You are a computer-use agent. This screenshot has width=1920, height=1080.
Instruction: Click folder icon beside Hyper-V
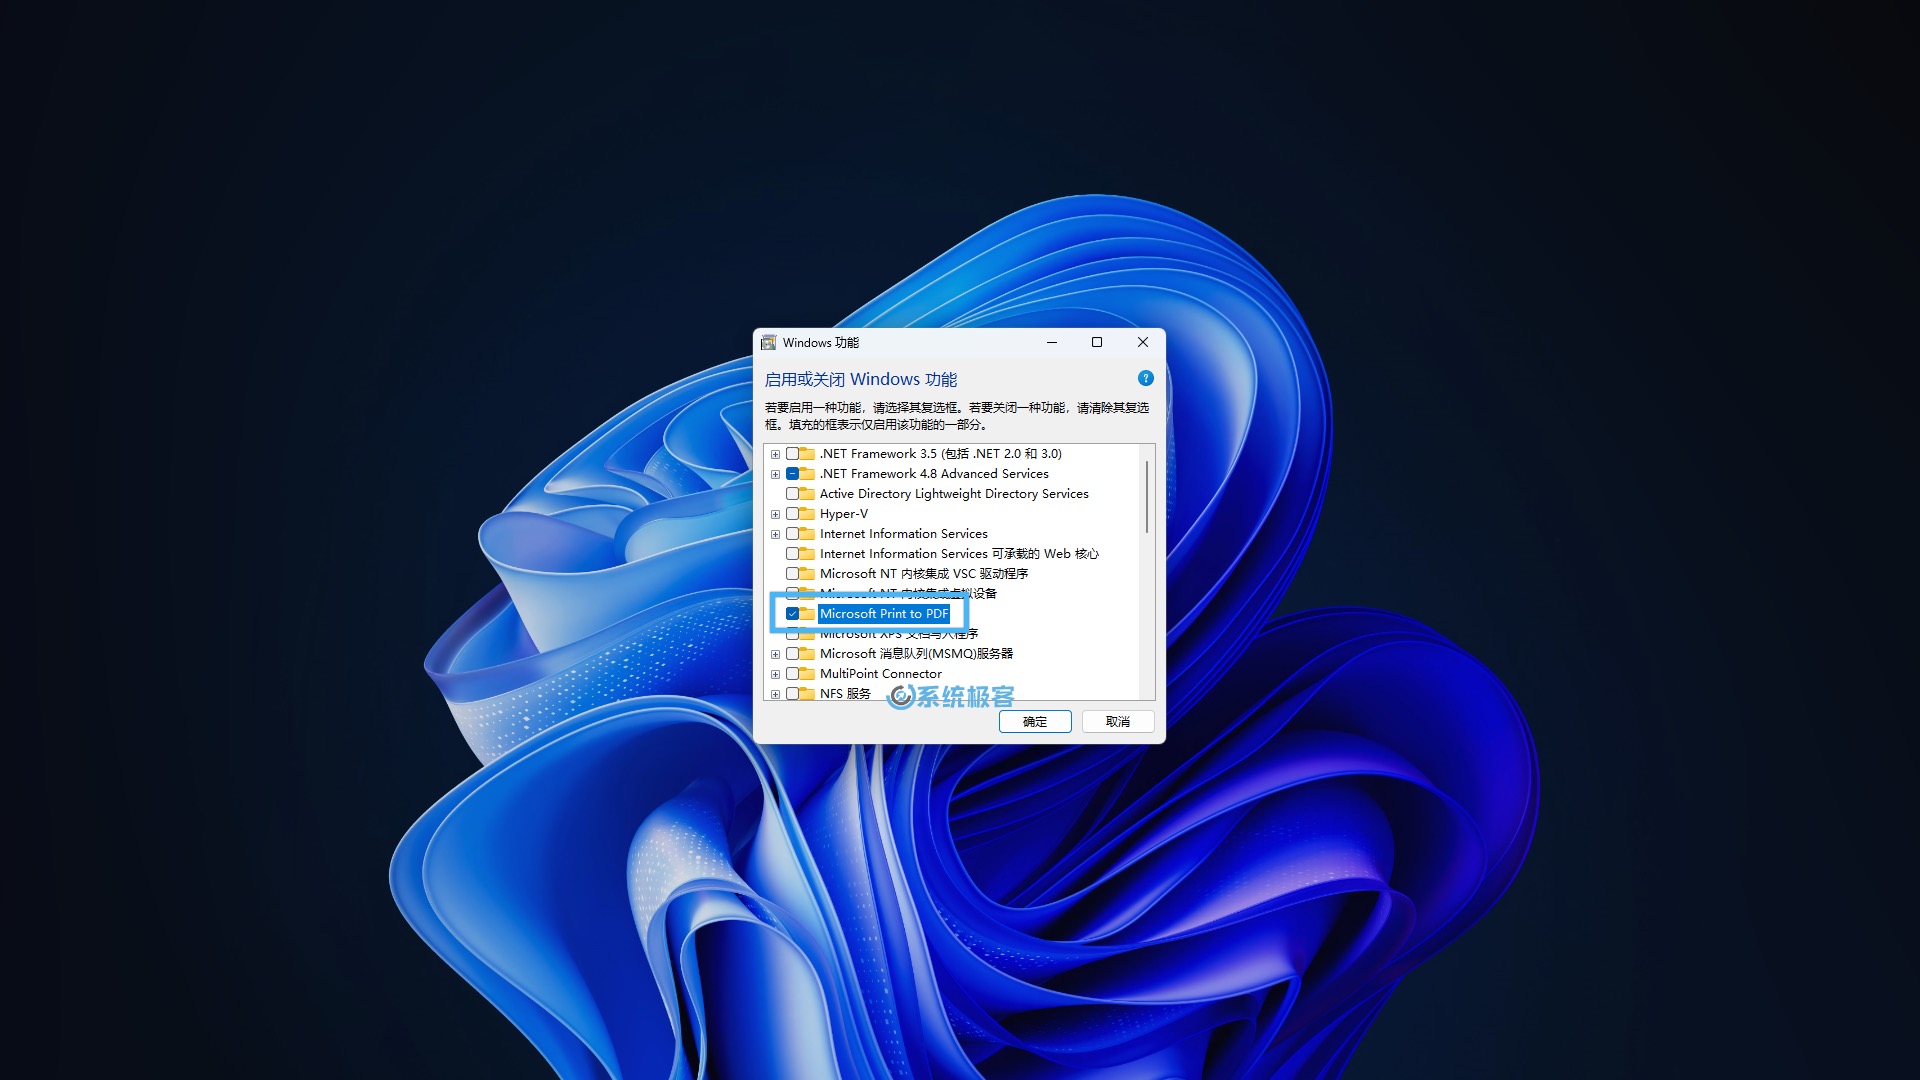(807, 514)
